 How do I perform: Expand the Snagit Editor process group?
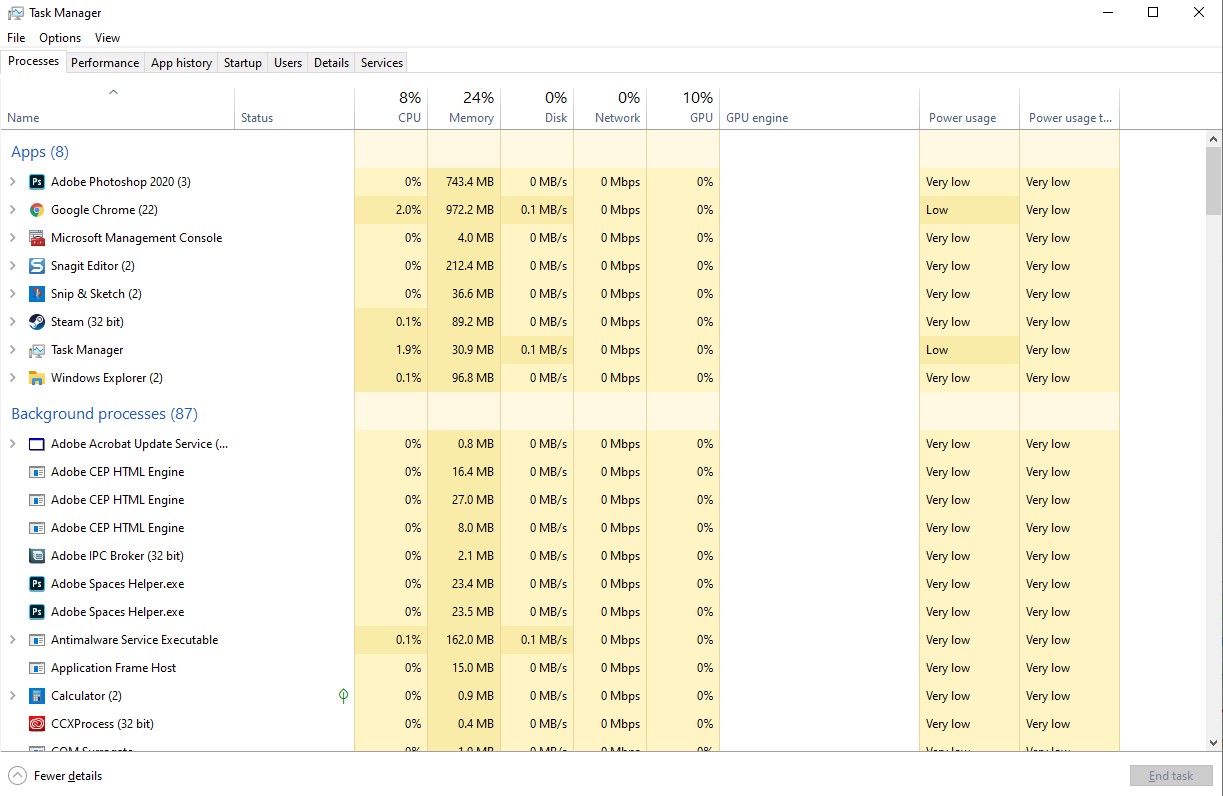tap(12, 266)
